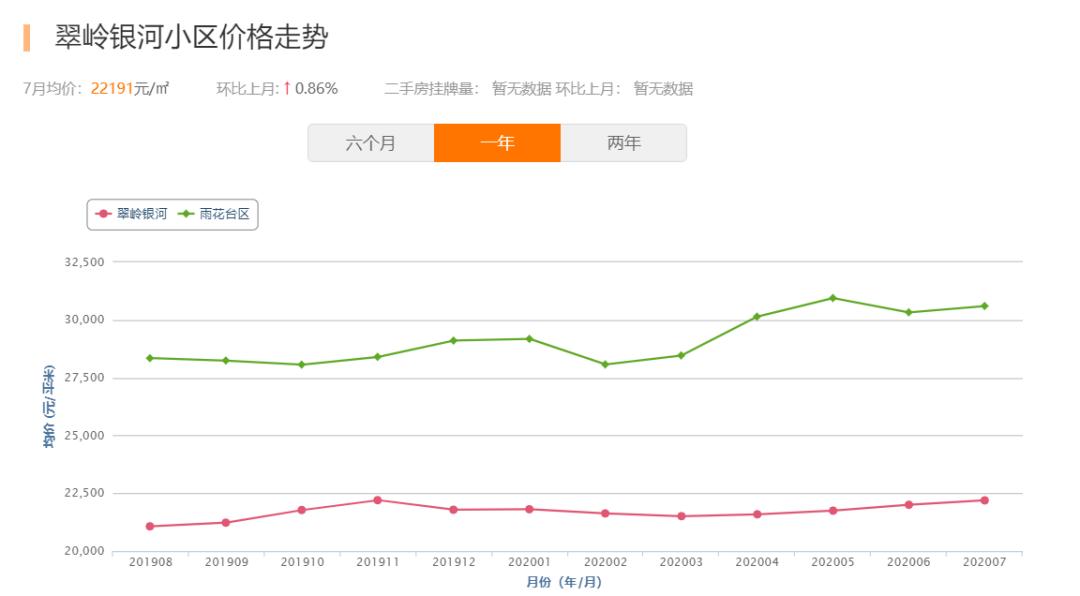1080x596 pixels.
Task: Click the green data point at 202005 peak
Action: [831, 297]
